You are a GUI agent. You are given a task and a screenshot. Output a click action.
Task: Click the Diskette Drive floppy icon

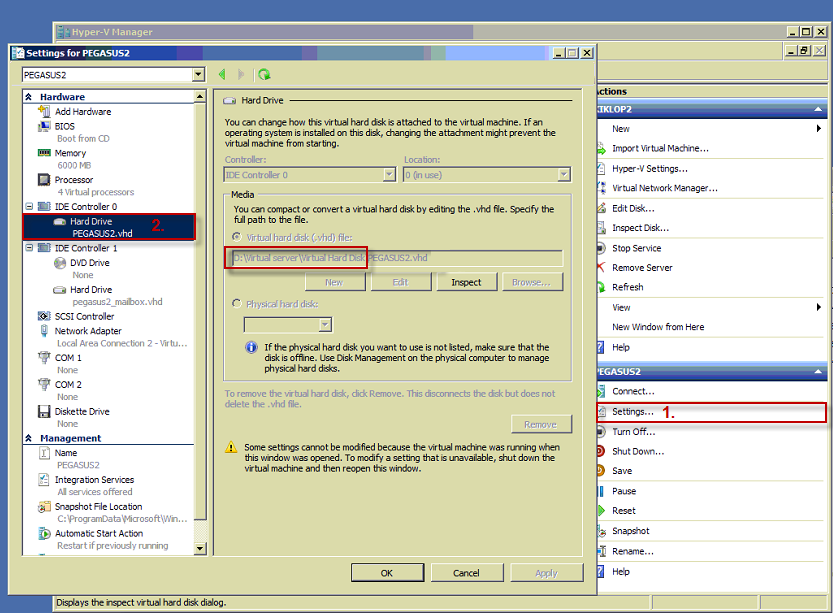click(x=44, y=412)
